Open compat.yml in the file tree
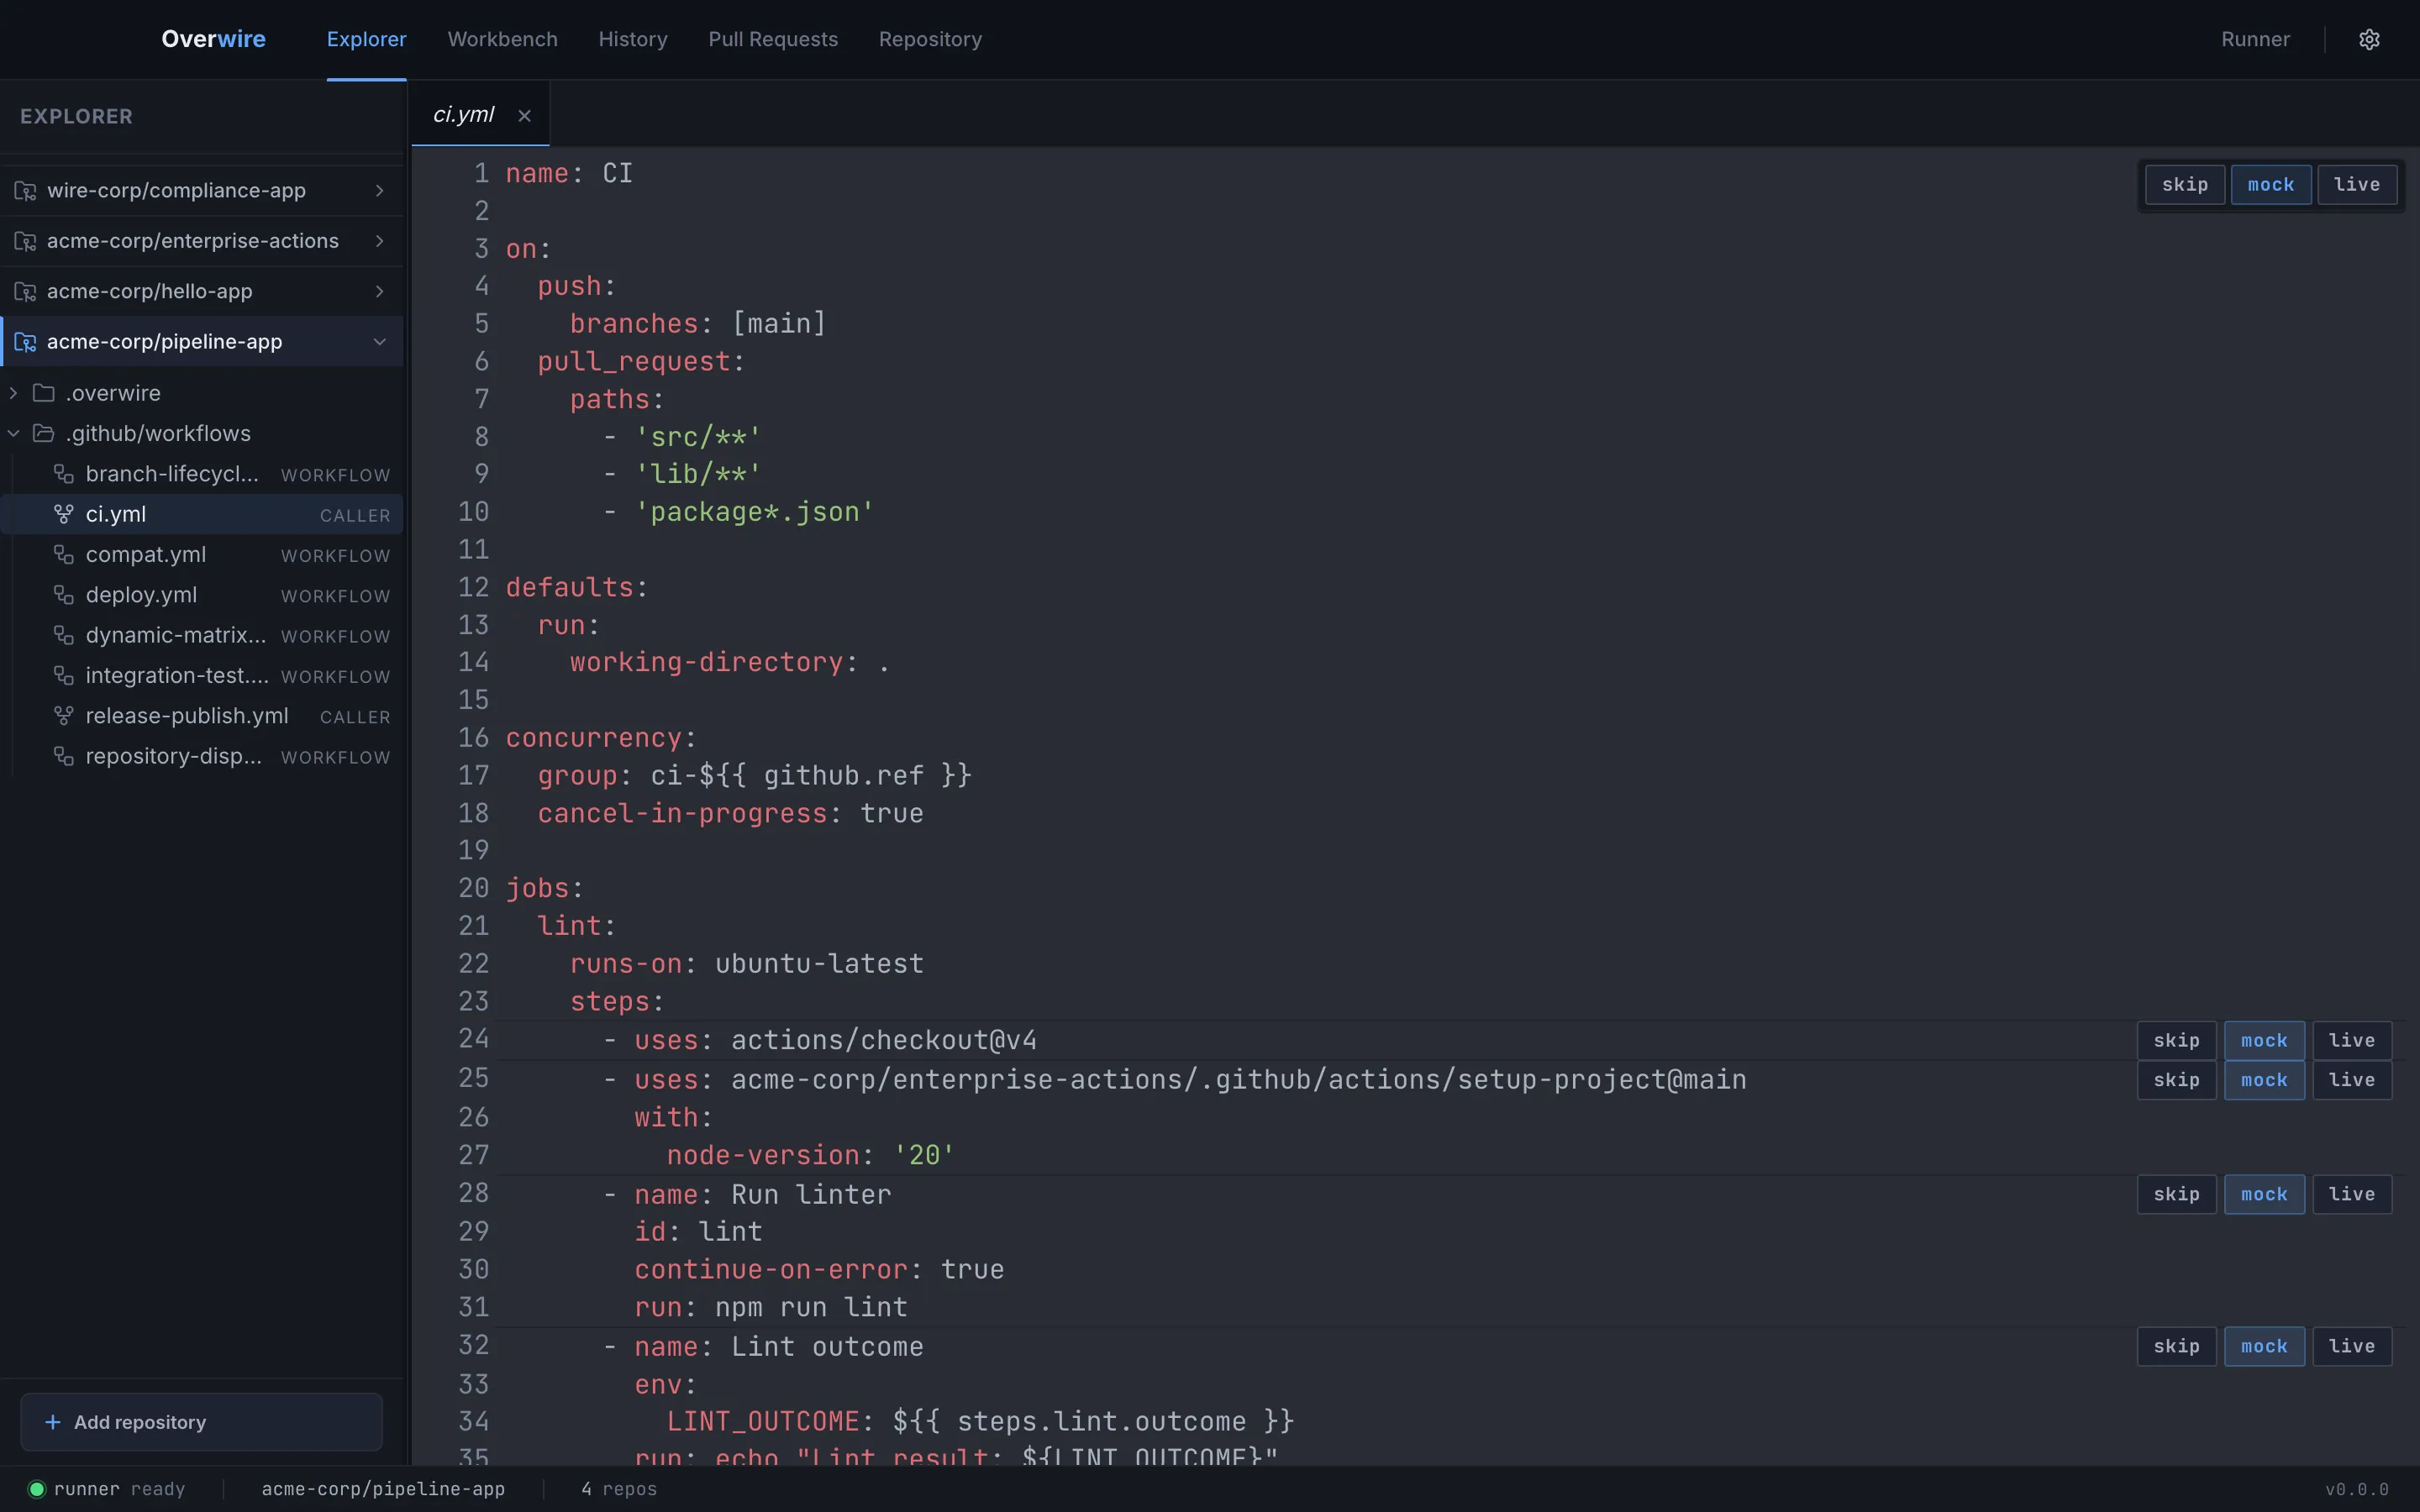The image size is (2420, 1512). [x=202, y=554]
